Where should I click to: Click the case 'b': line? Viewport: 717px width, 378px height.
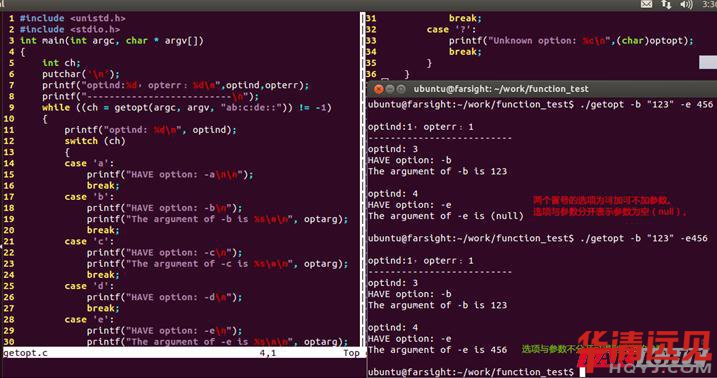[89, 197]
